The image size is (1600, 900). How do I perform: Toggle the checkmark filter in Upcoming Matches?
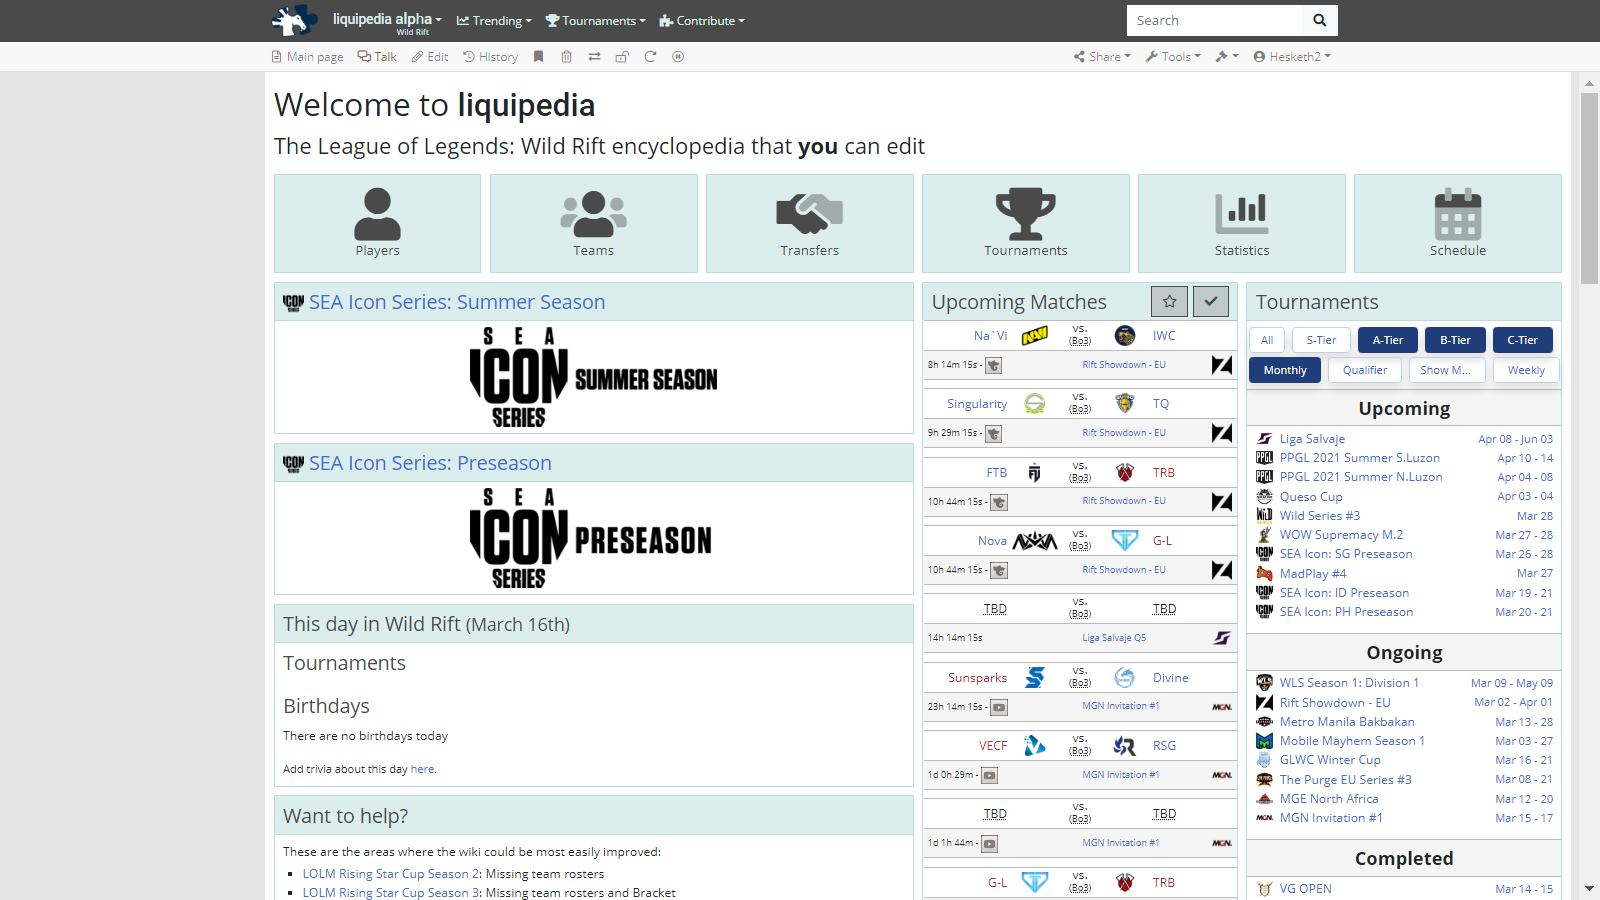coord(1211,301)
